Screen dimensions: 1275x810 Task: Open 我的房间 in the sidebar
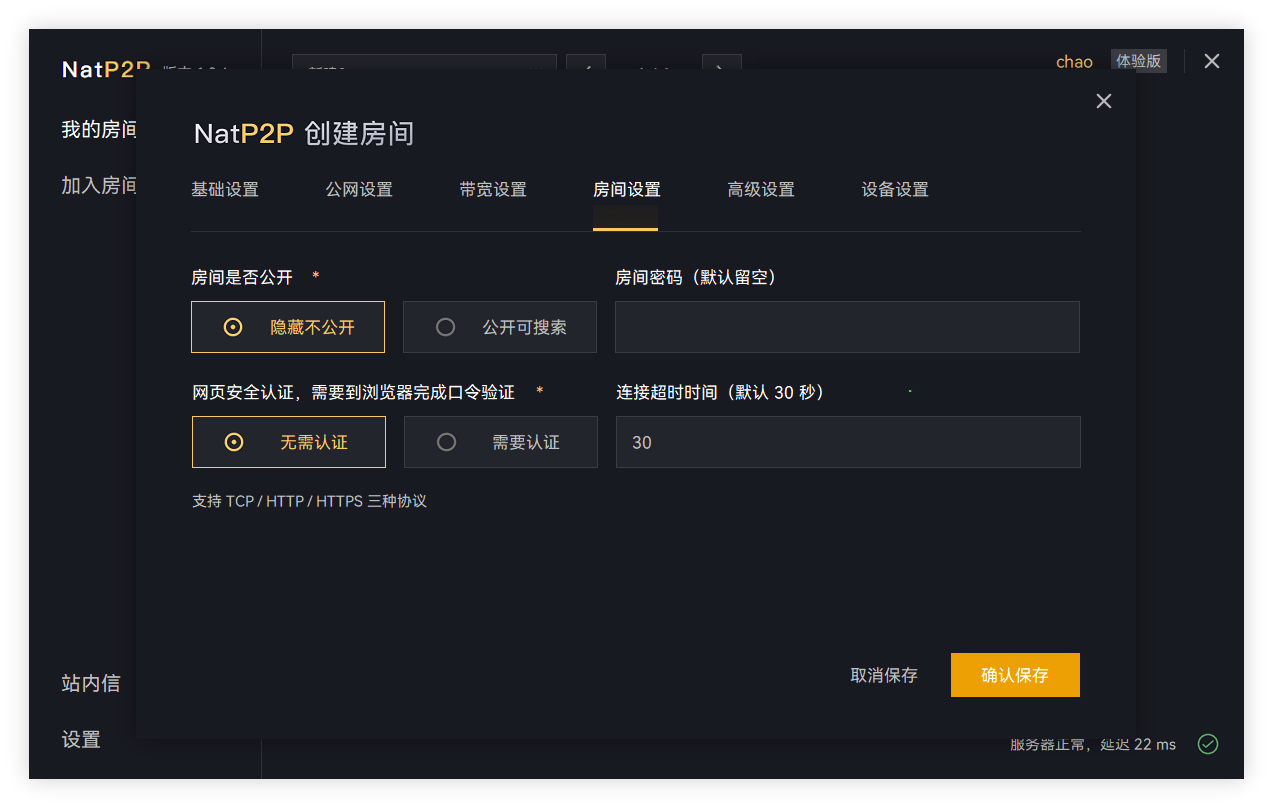click(x=99, y=130)
